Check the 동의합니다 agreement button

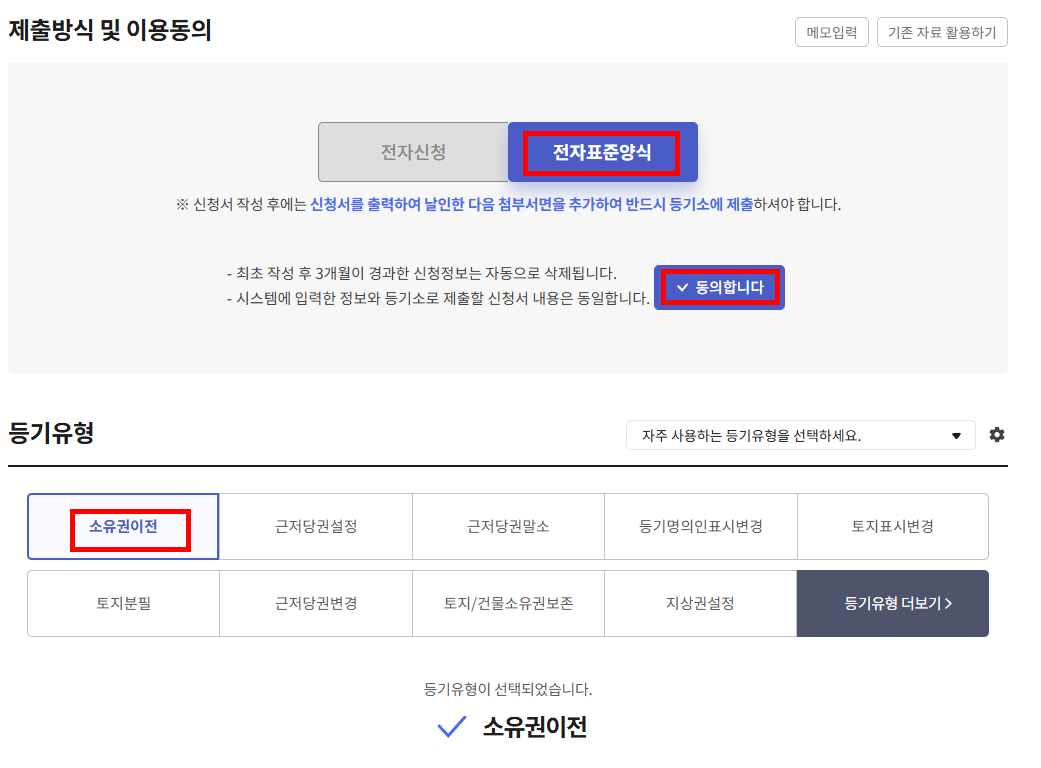pos(719,287)
